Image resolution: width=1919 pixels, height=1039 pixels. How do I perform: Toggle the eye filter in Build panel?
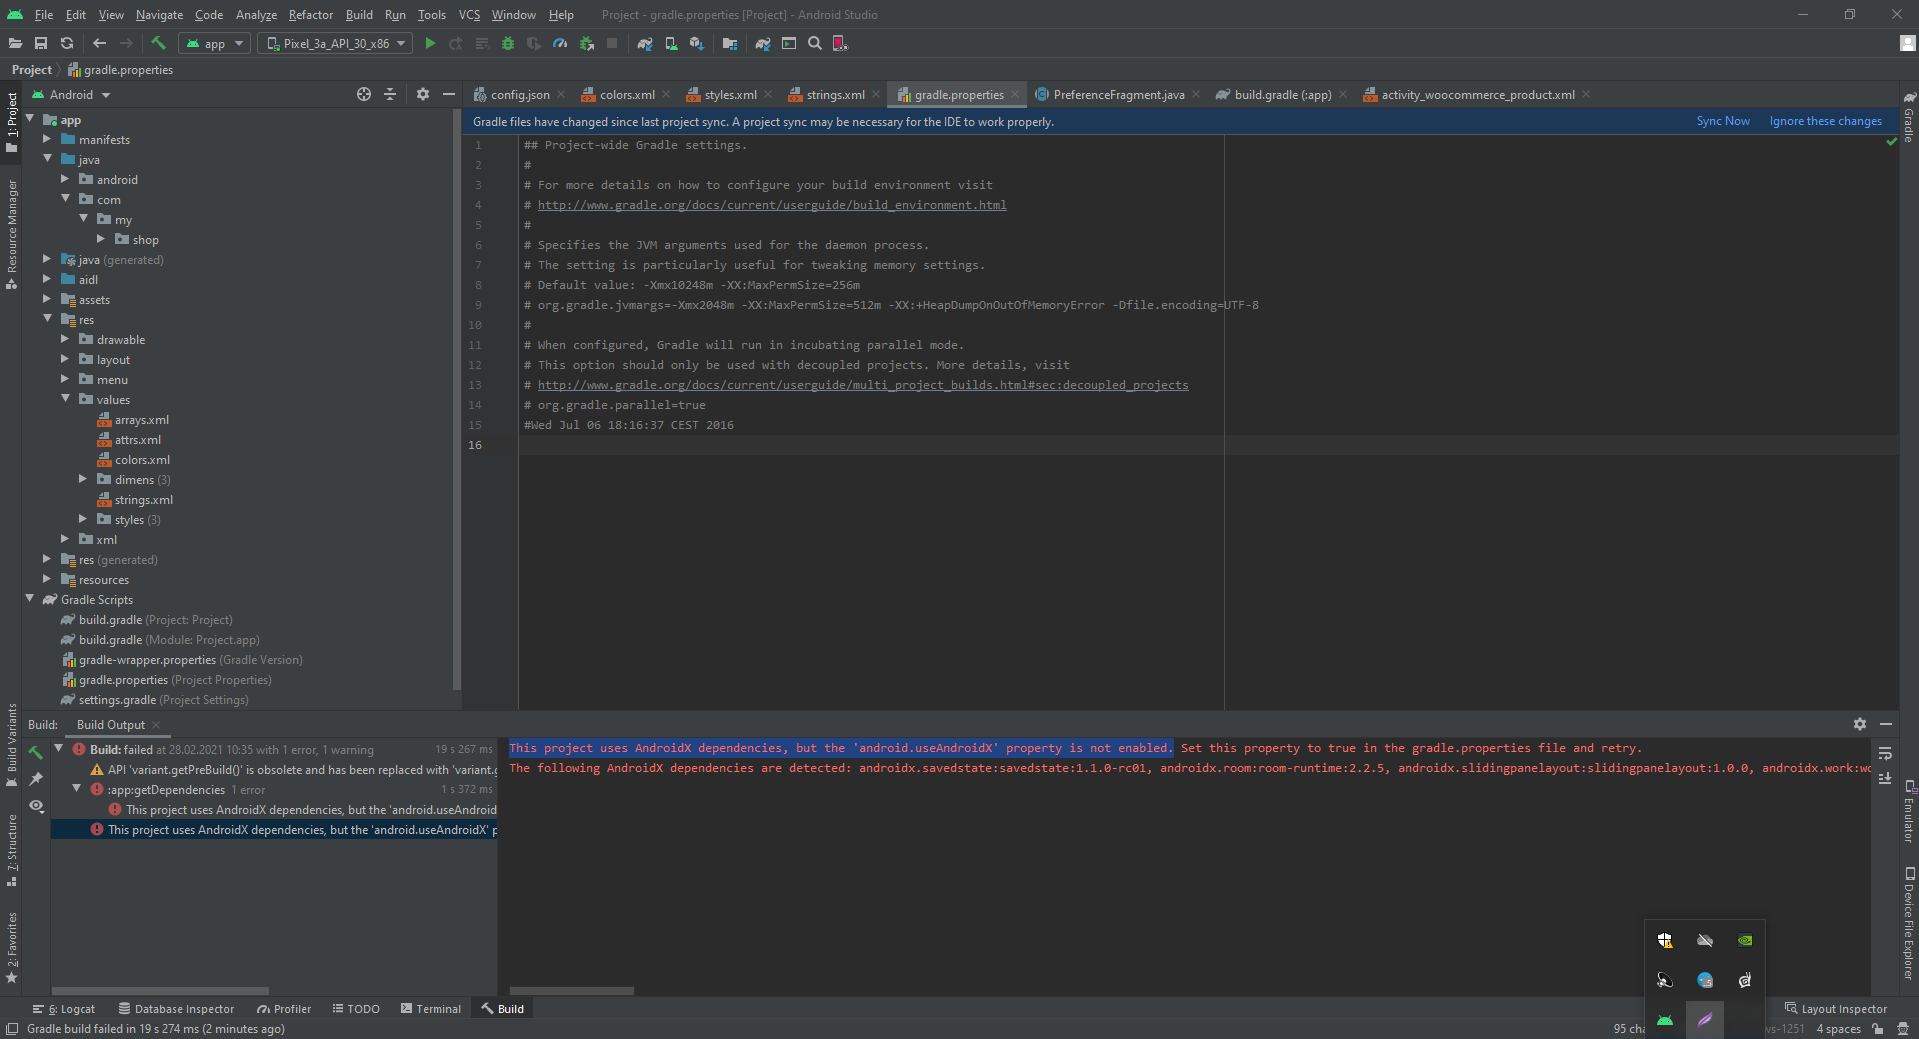pyautogui.click(x=36, y=805)
